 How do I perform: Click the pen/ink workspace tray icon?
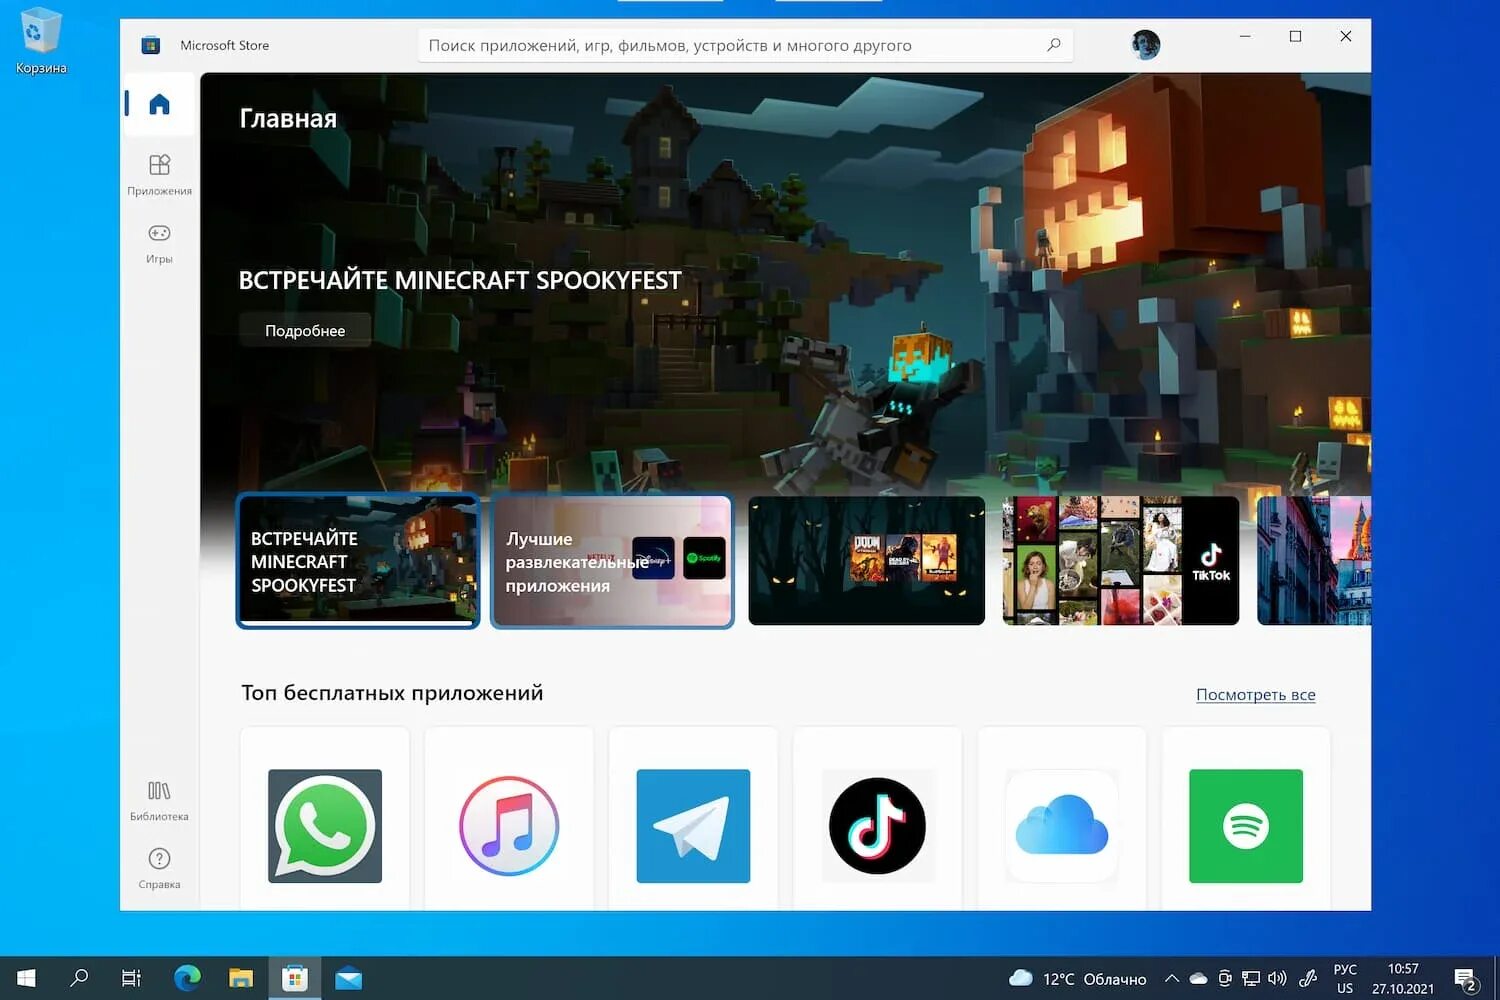tap(1307, 978)
